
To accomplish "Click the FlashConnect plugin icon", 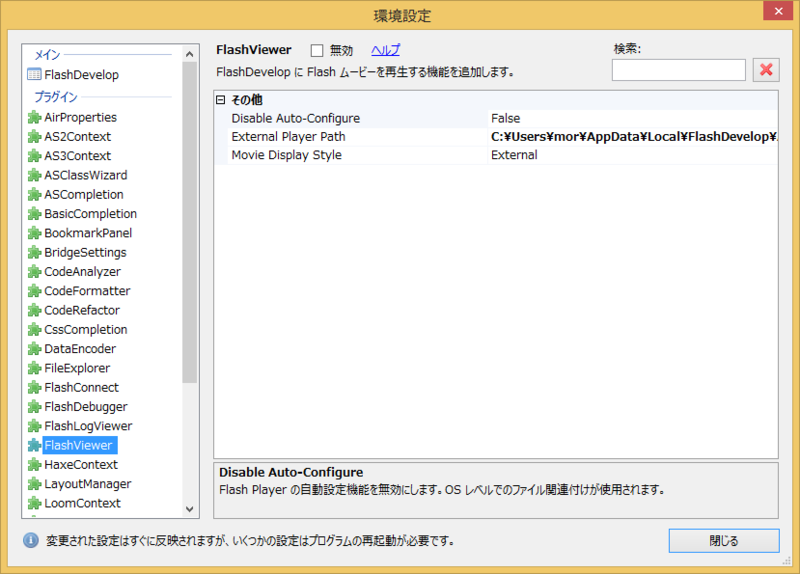I will tap(34, 387).
